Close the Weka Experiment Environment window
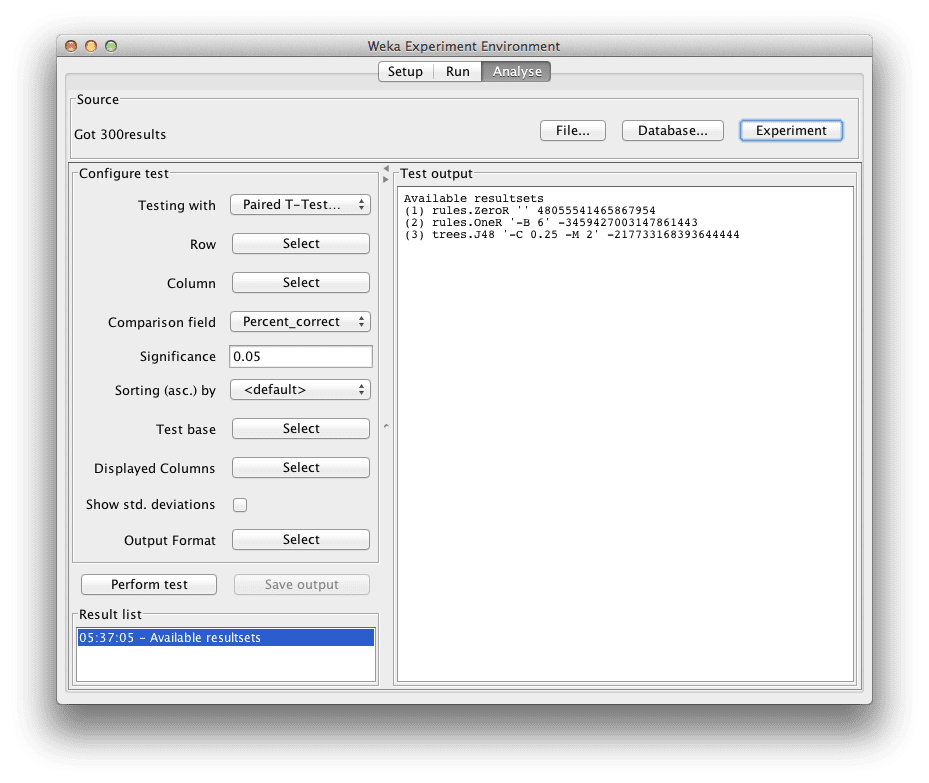The height and width of the screenshot is (783, 929). 71,46
